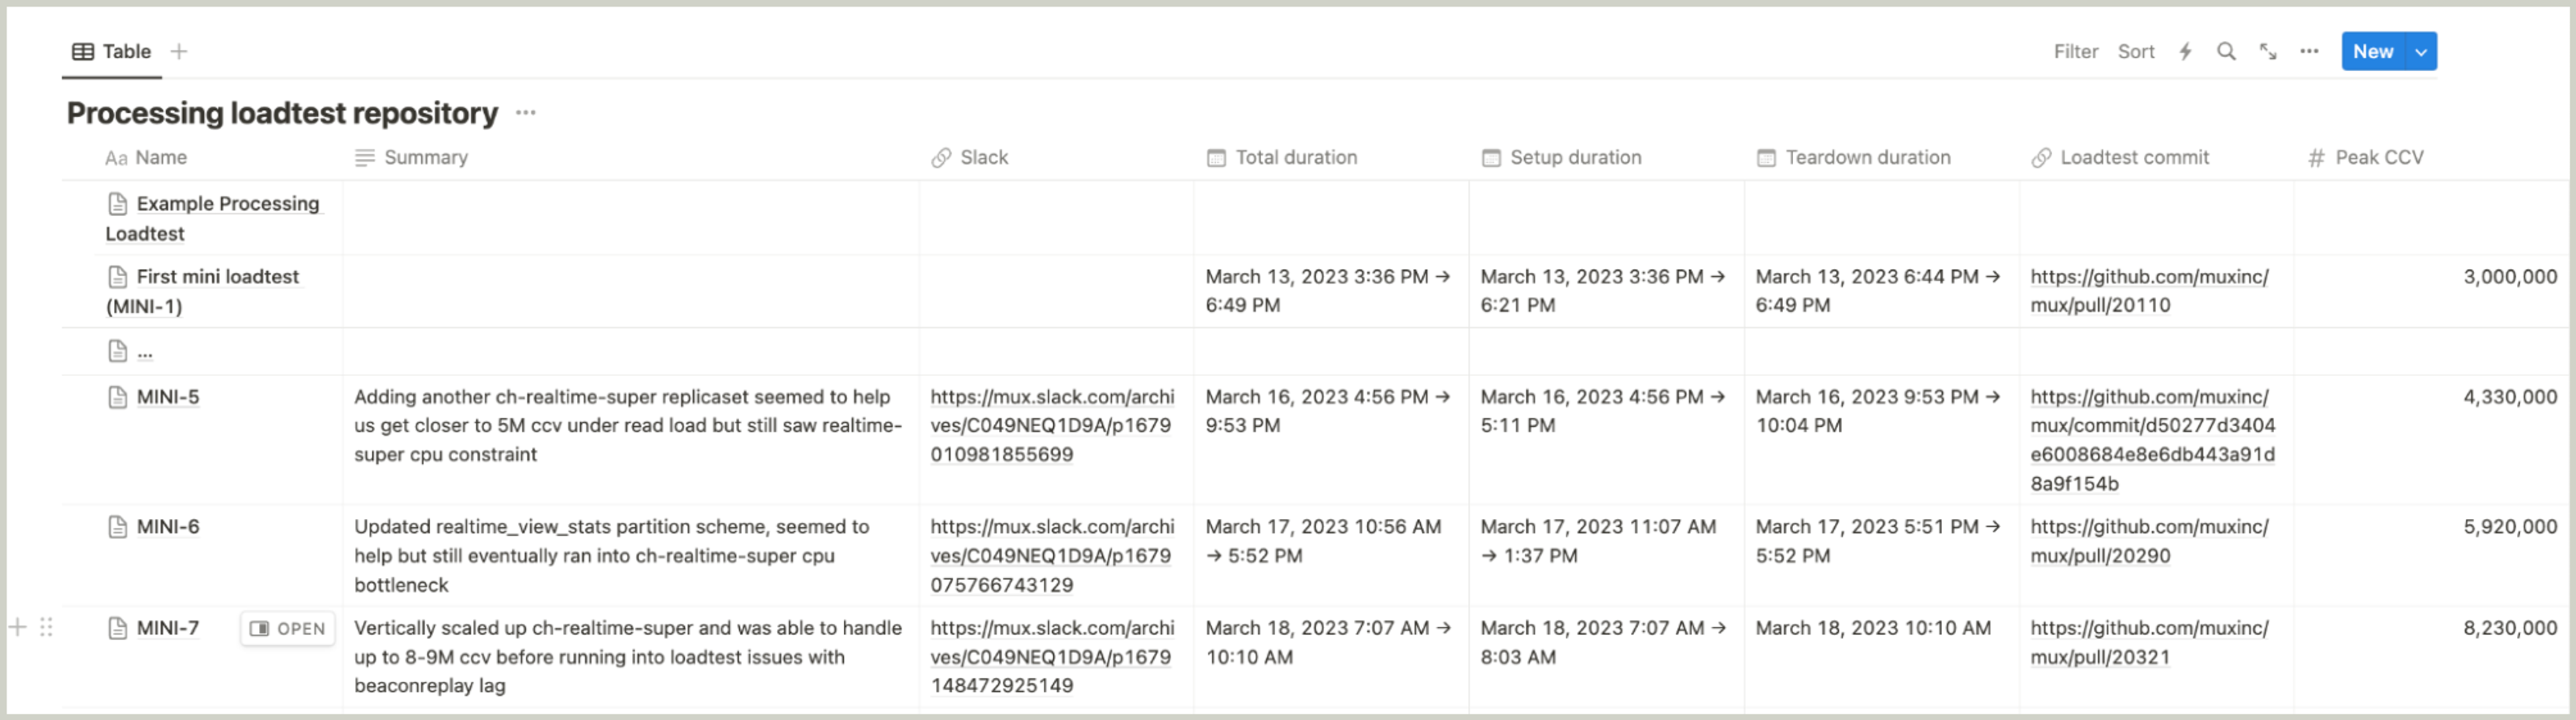Add row using plus icon beside MINI-7
2576x720 pixels.
(17, 628)
